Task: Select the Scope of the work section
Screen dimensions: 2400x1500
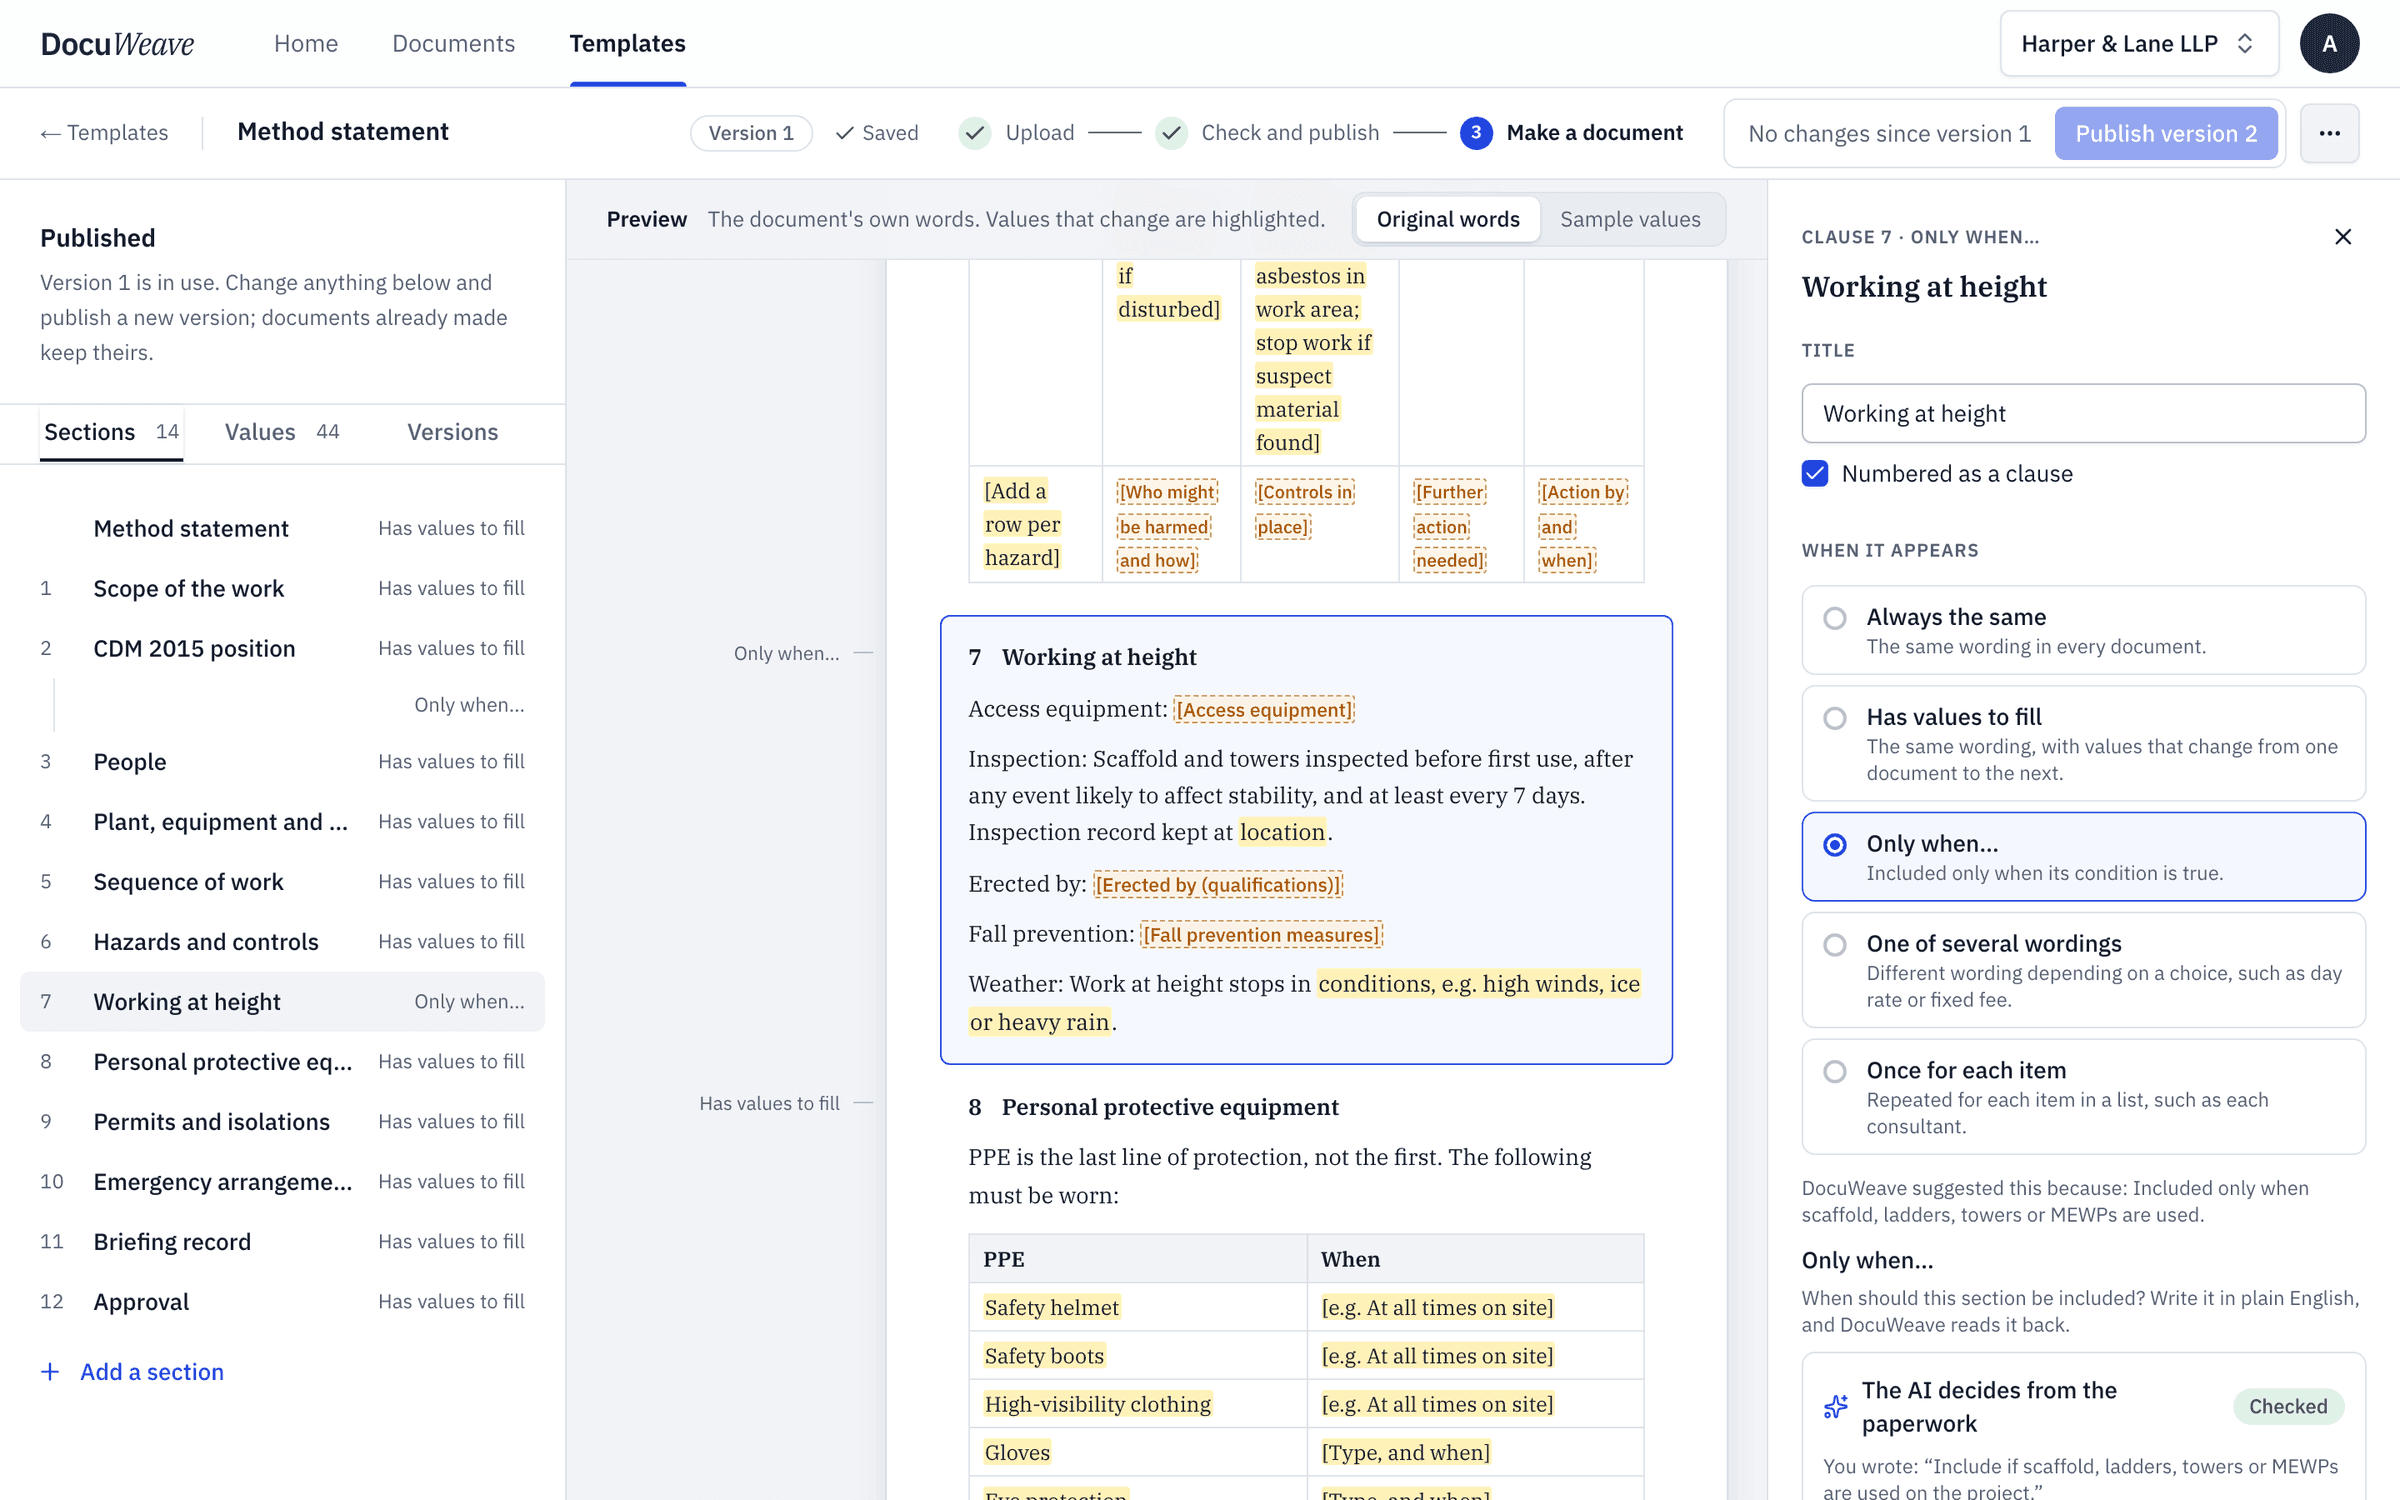Action: [x=282, y=588]
